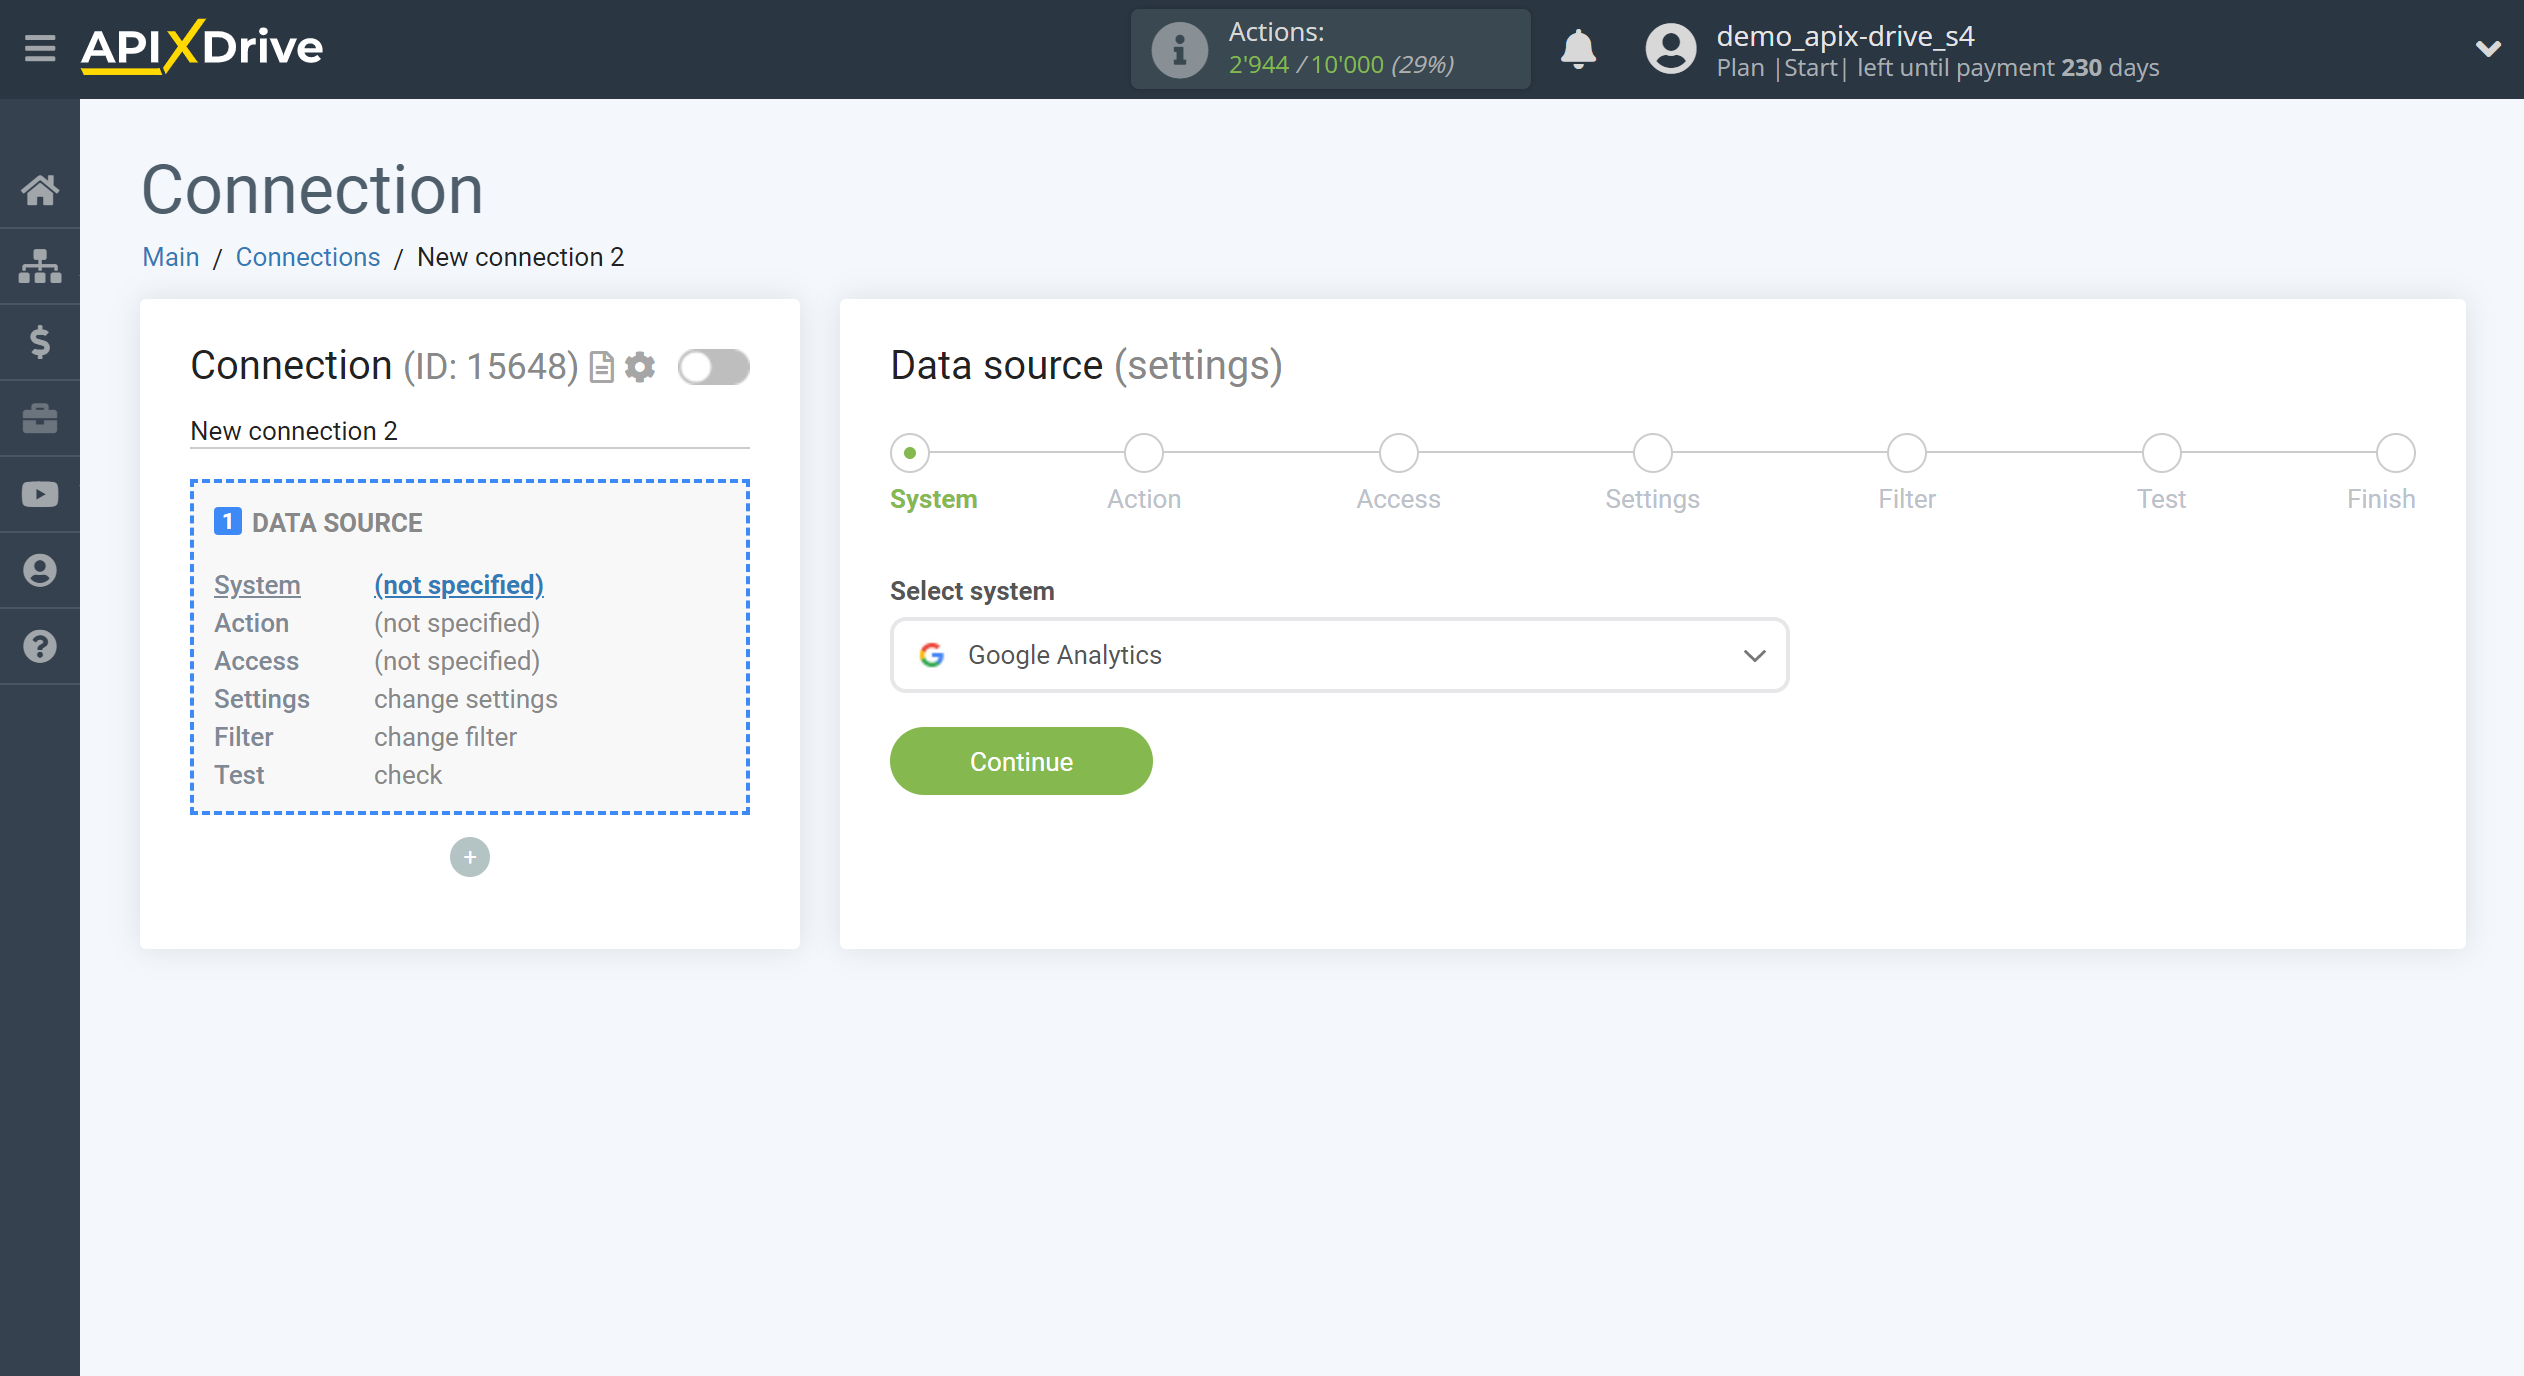Viewport: 2524px width, 1376px height.
Task: Click the add new block plus button
Action: [469, 857]
